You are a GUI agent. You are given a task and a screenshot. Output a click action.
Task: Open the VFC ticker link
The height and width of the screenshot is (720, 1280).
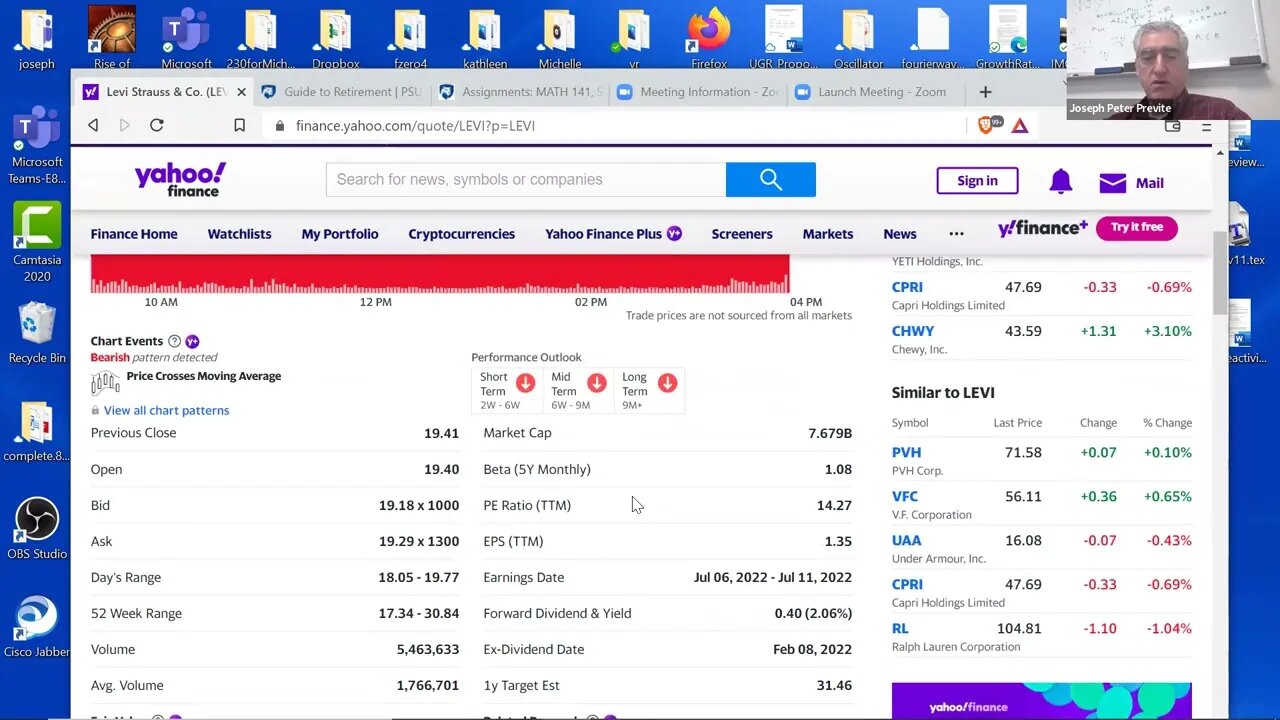[x=904, y=496]
